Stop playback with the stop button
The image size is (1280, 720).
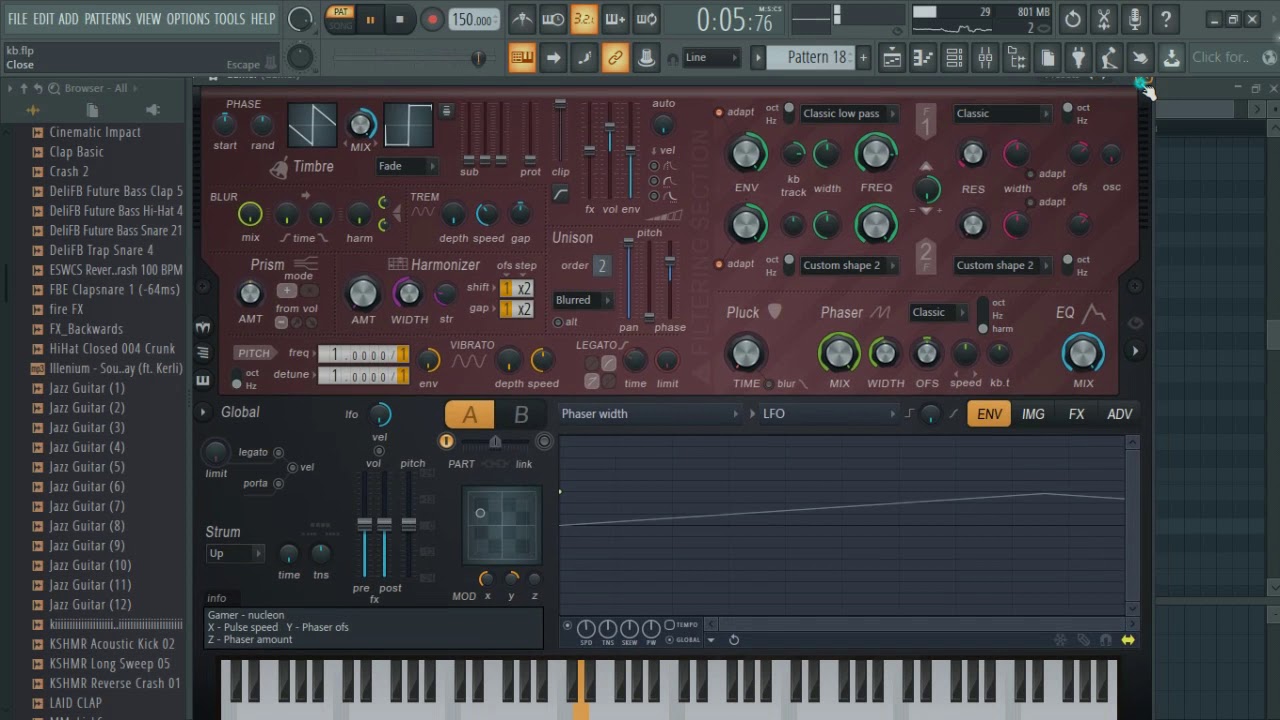tap(400, 19)
